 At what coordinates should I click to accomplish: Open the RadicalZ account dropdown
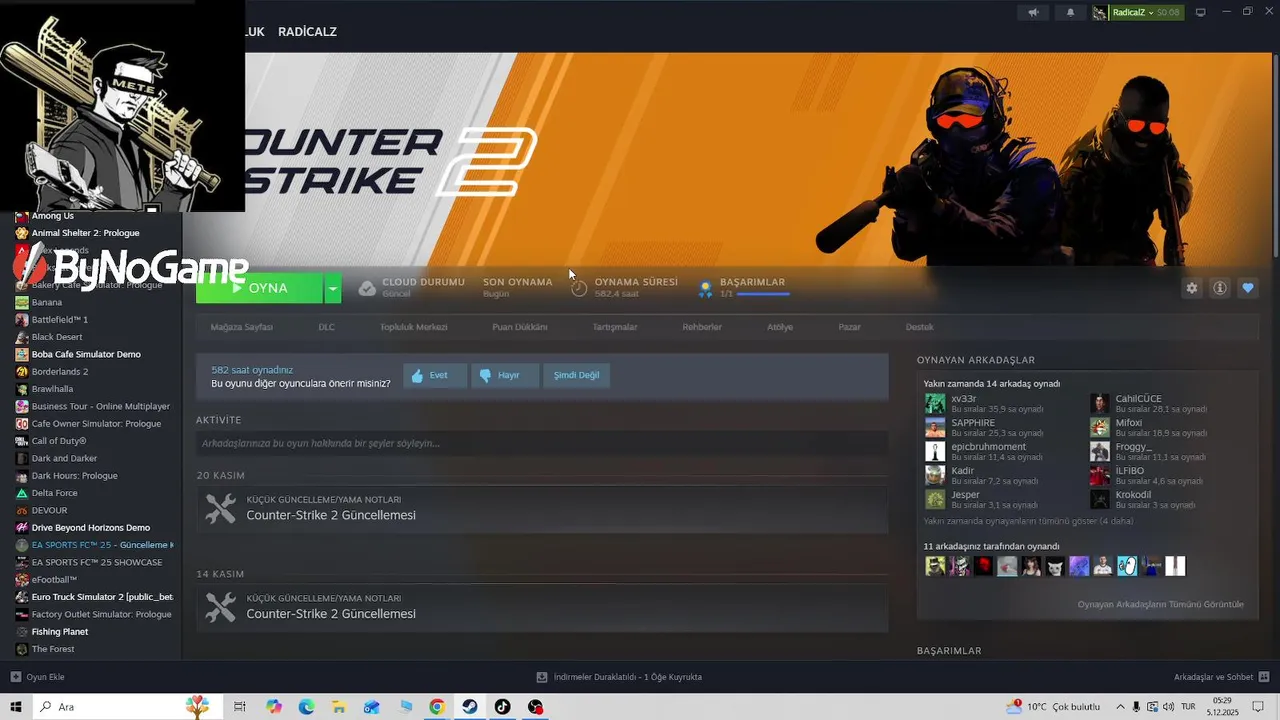point(1146,12)
